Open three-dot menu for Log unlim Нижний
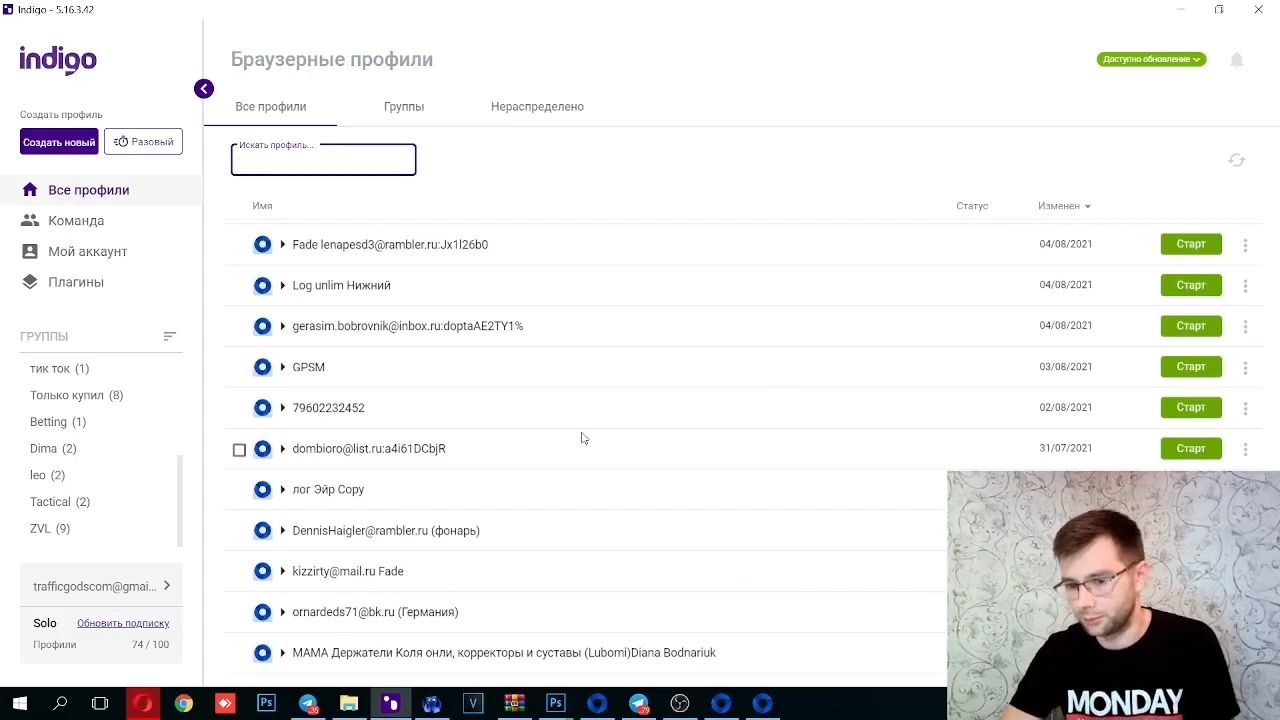This screenshot has height=720, width=1280. click(x=1245, y=286)
